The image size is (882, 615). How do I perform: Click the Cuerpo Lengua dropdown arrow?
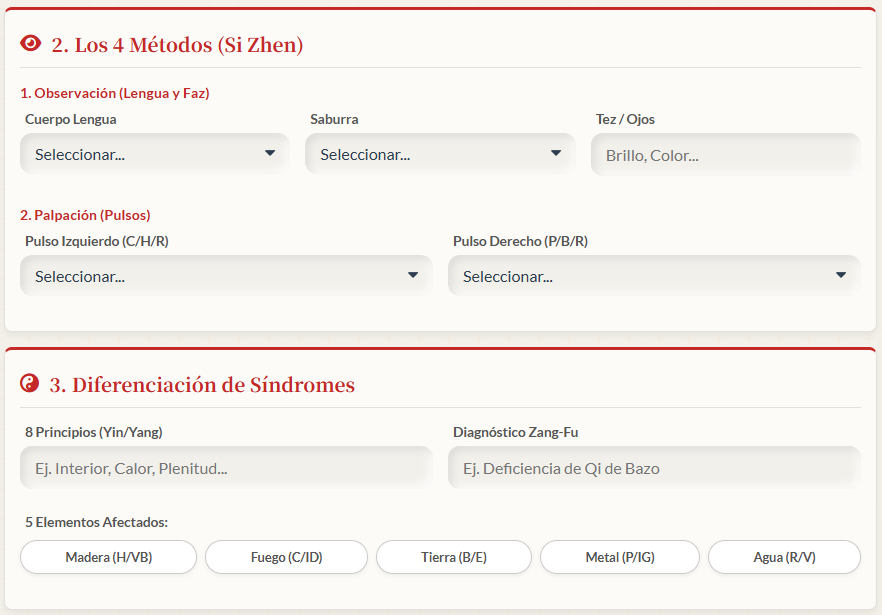click(x=270, y=154)
